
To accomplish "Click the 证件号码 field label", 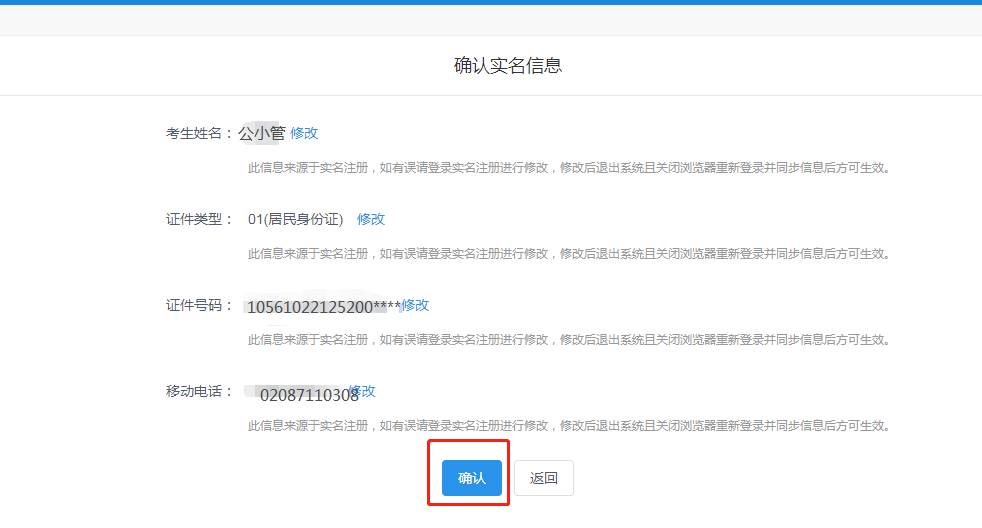I will coord(199,305).
